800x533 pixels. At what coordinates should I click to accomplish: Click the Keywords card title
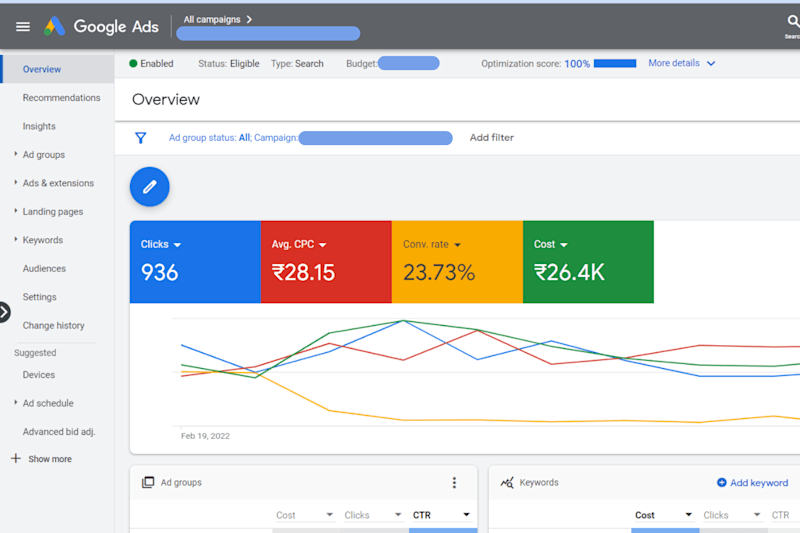tap(539, 483)
